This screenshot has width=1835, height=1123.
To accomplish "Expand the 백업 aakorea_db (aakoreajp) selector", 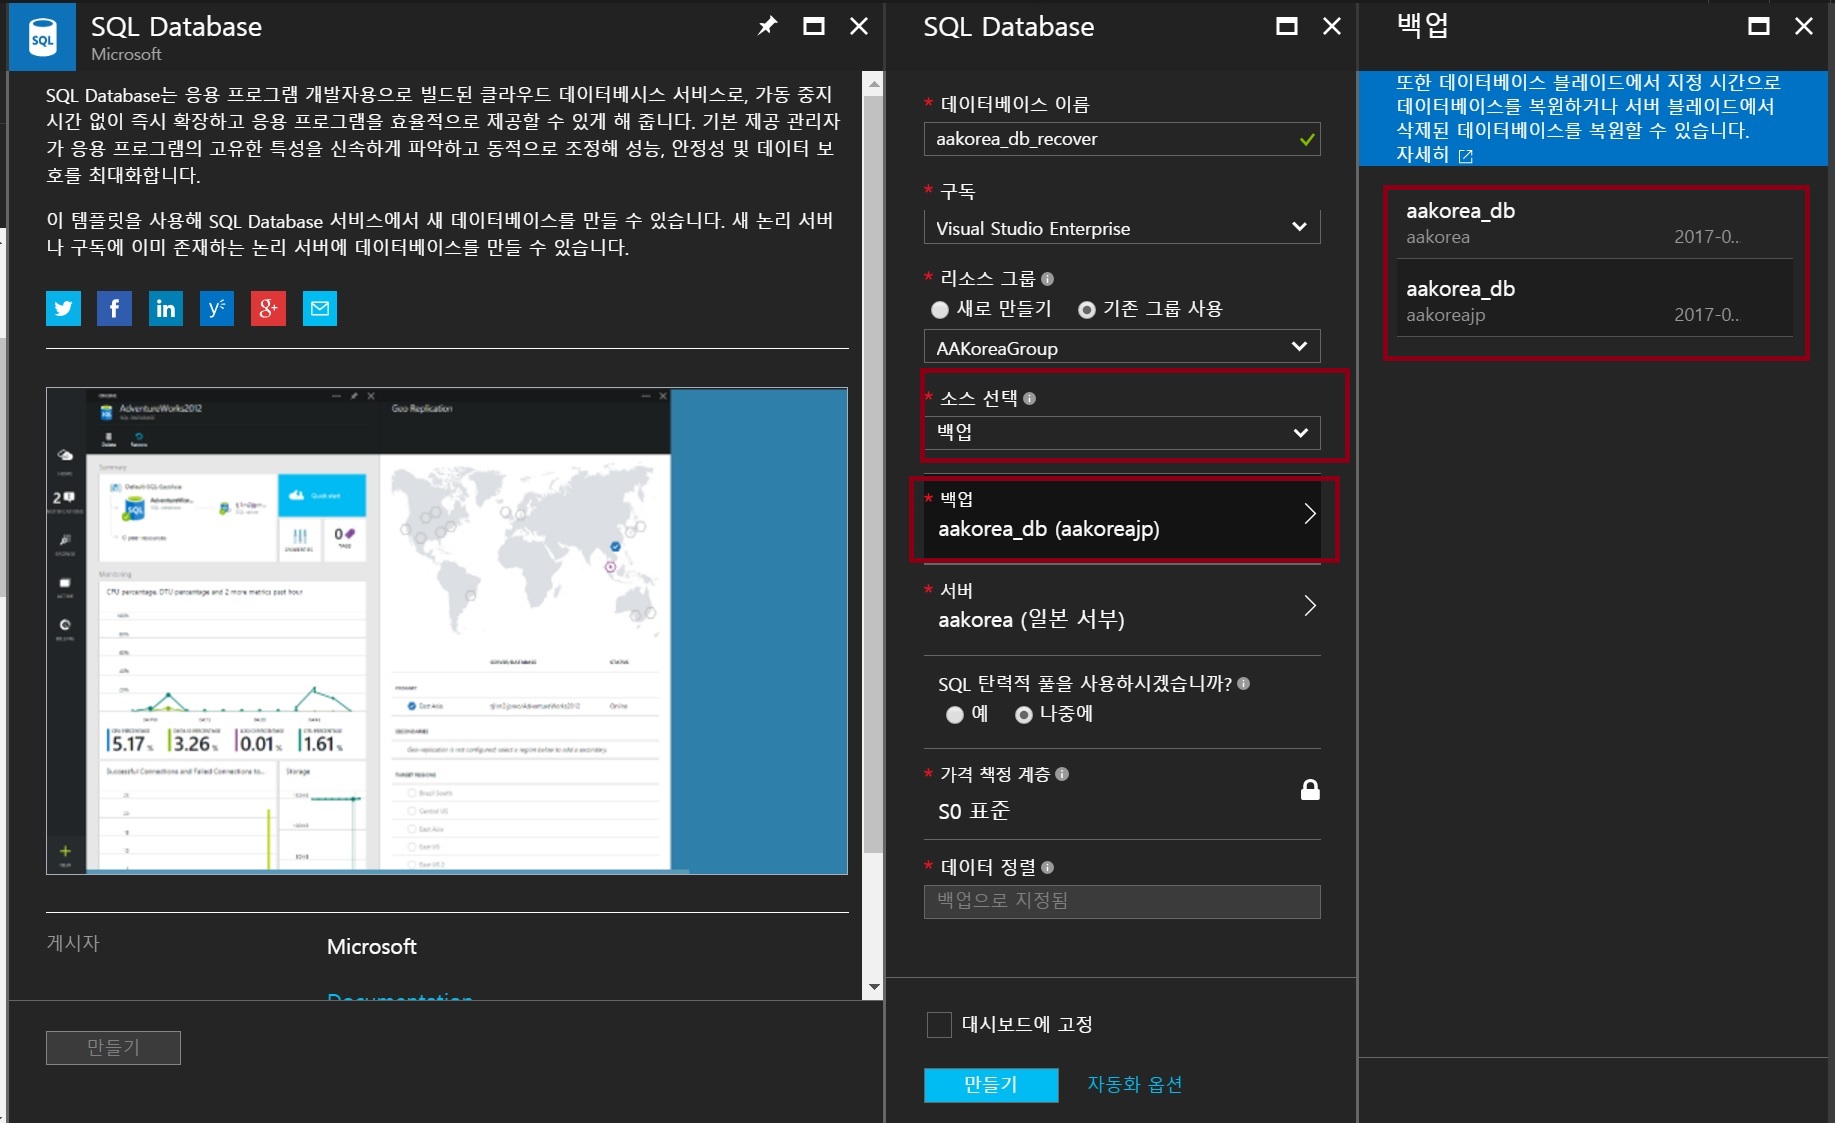I will point(1122,517).
